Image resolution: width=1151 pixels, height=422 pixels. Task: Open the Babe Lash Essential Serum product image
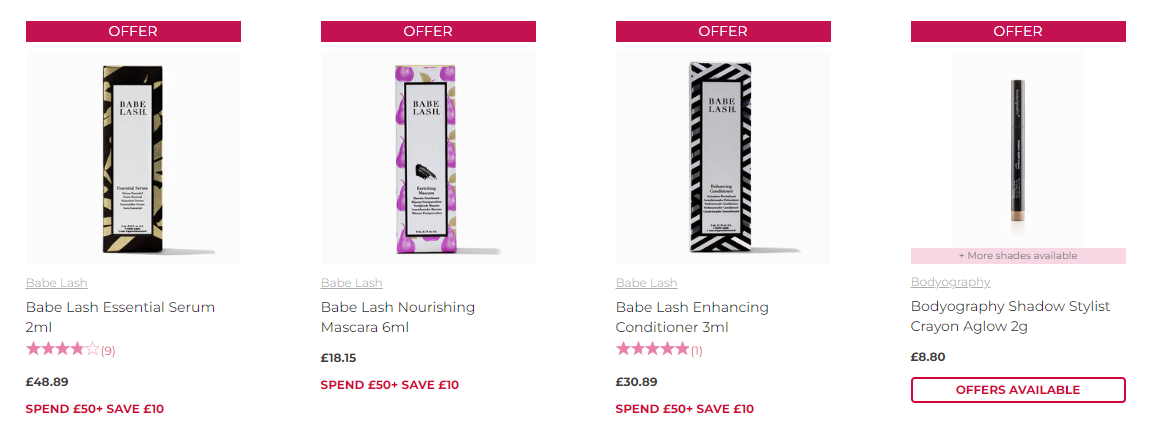coord(133,157)
